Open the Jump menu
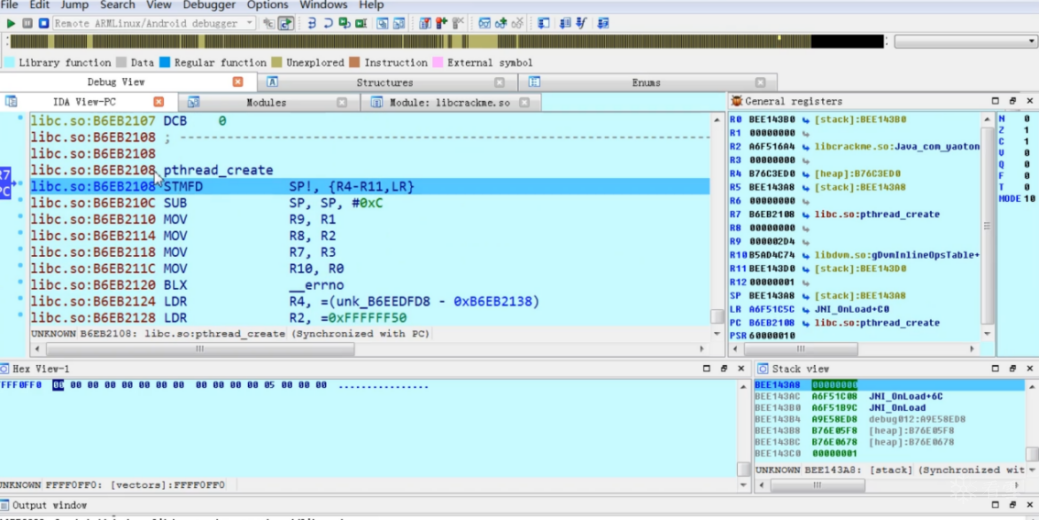1039x520 pixels. [x=74, y=5]
